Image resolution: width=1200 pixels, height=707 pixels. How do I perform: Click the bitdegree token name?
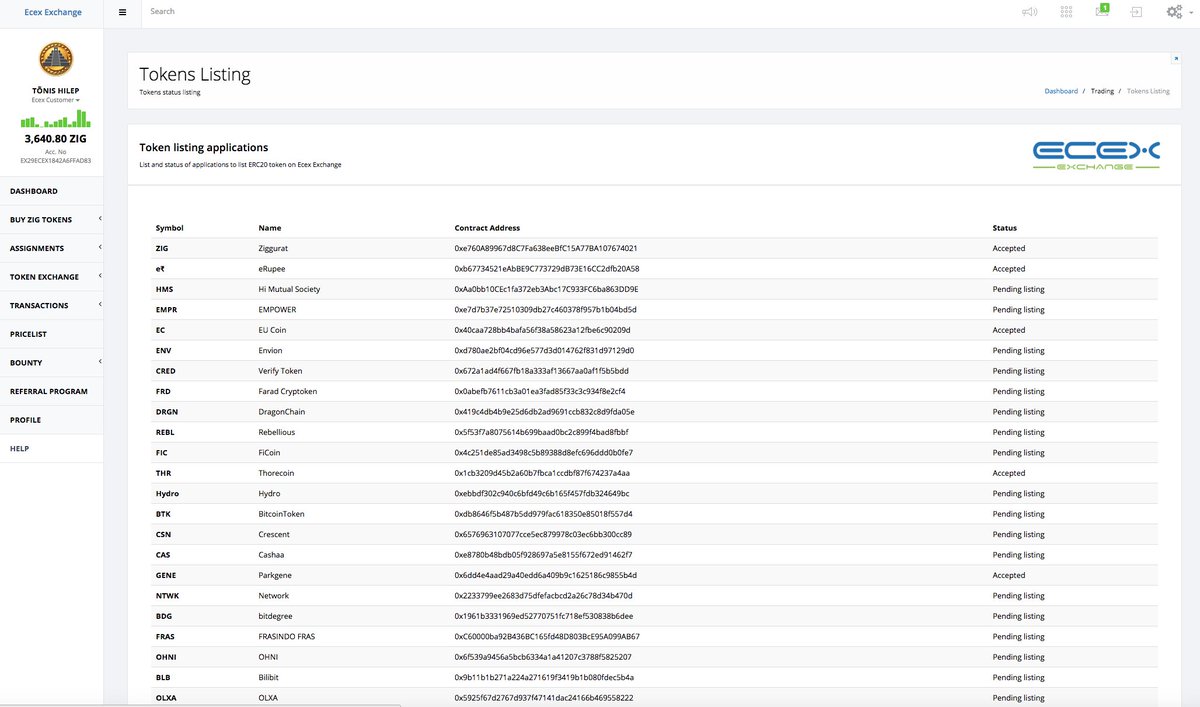(274, 616)
